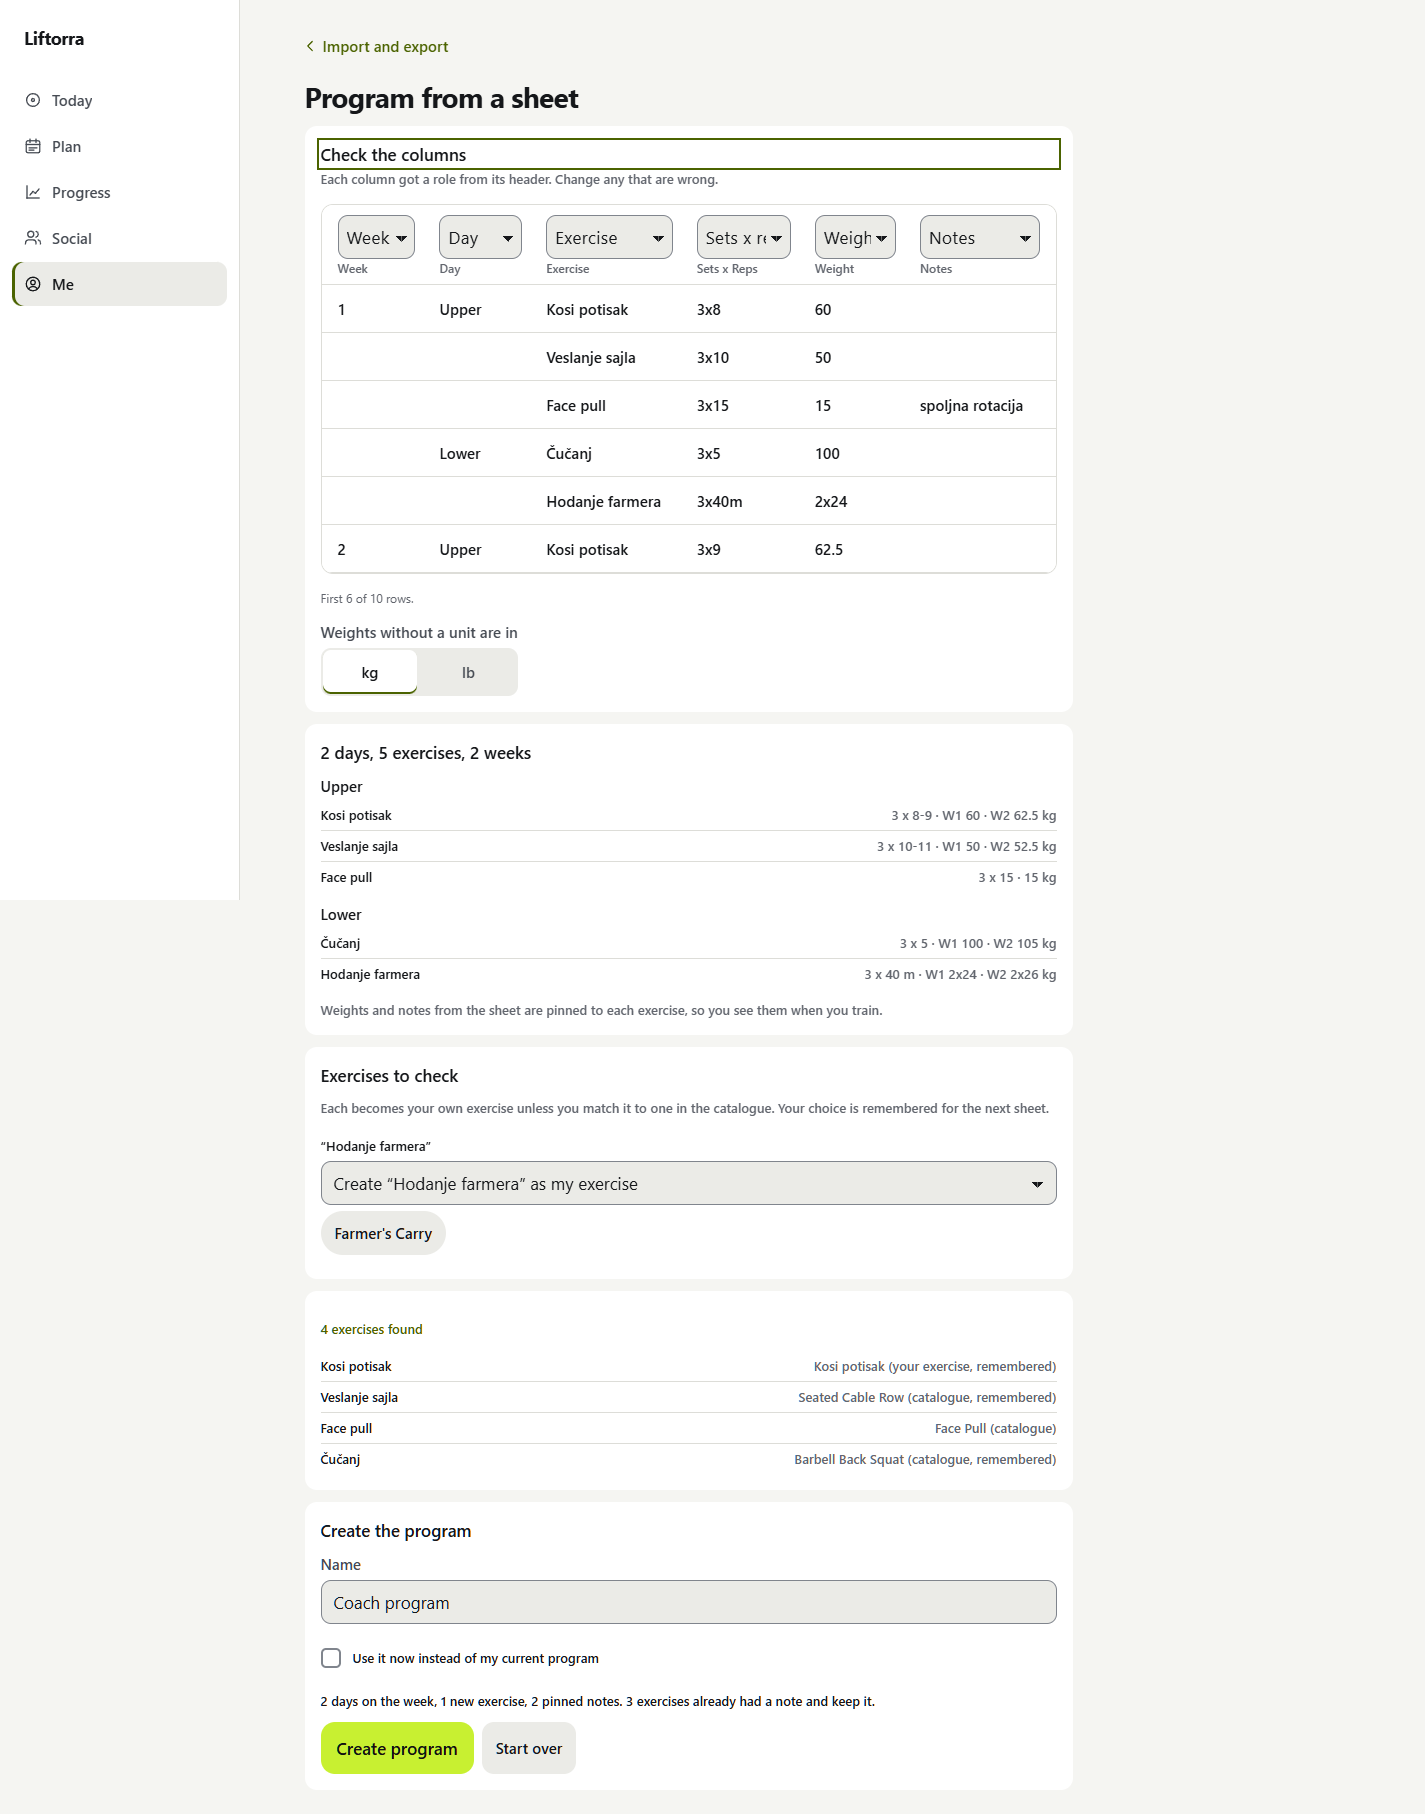Open Progress from the sidebar
This screenshot has height=1814, width=1425.
pos(120,192)
